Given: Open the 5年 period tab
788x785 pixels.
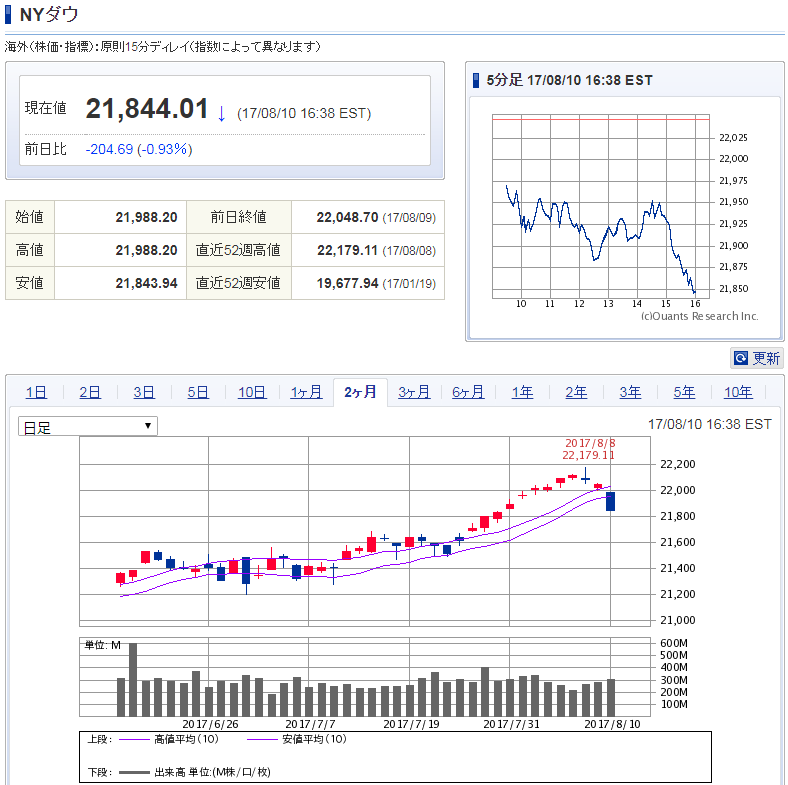Looking at the screenshot, I should pyautogui.click(x=684, y=392).
